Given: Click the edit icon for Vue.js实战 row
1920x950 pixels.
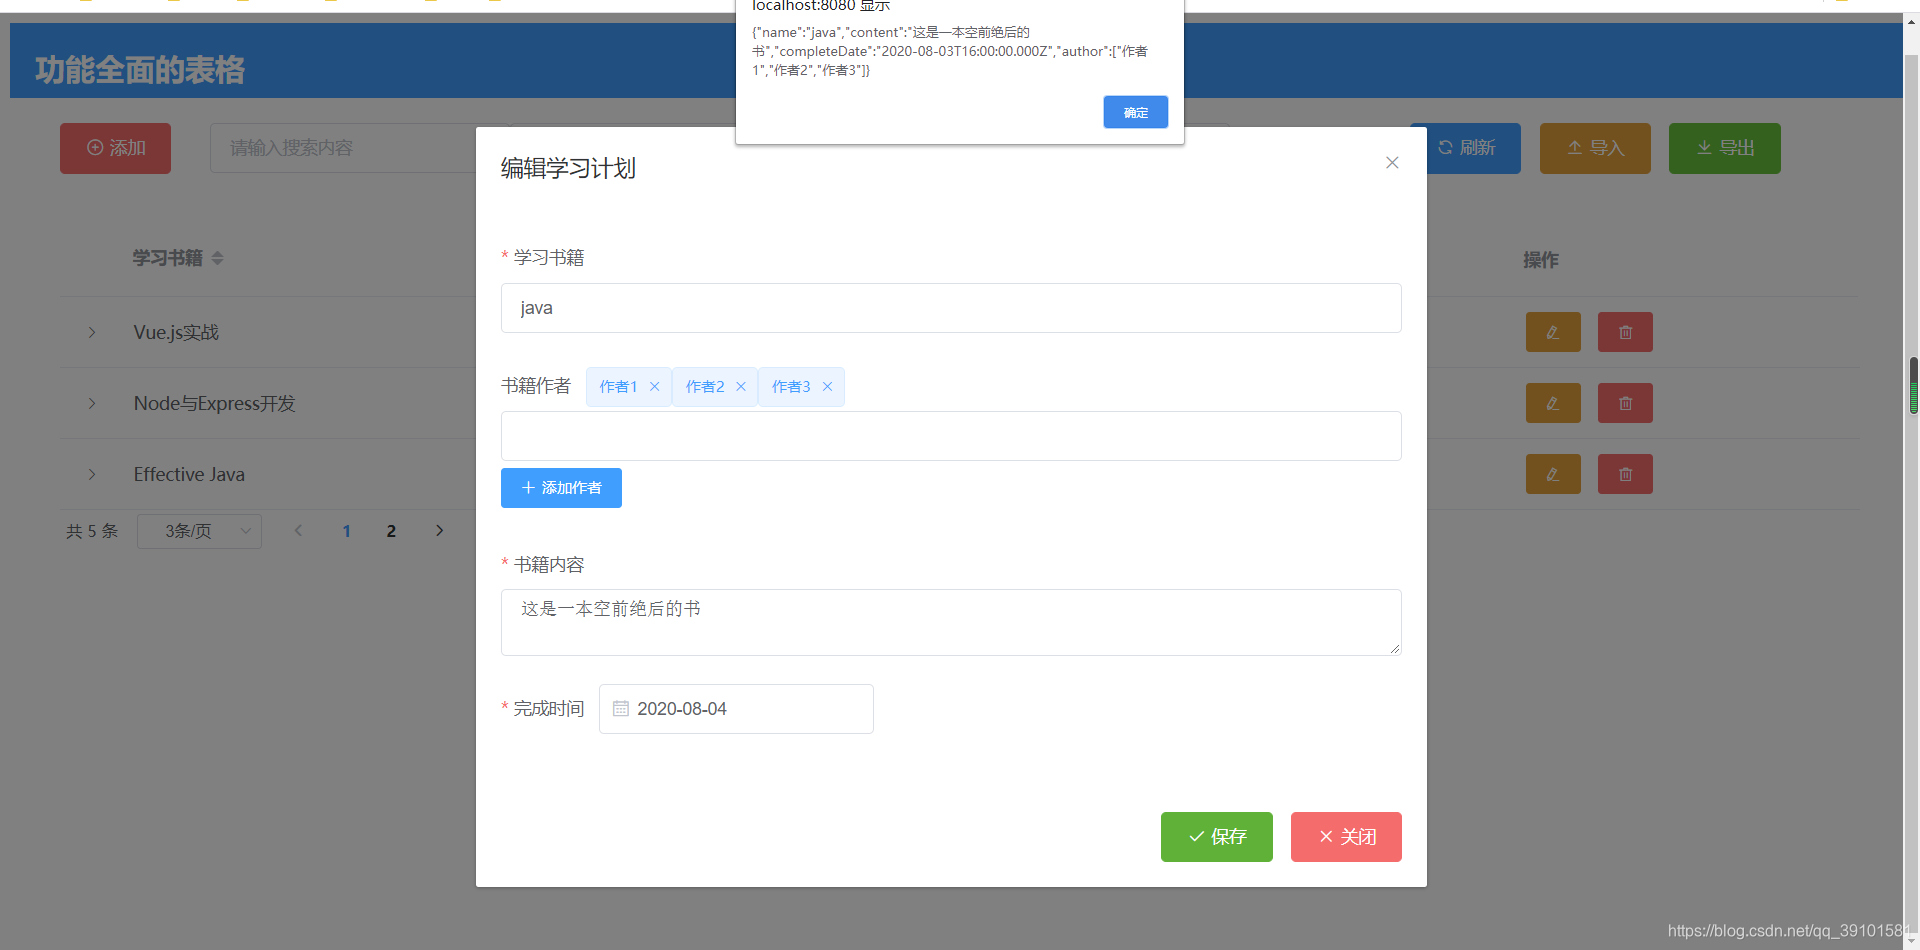Looking at the screenshot, I should pos(1552,332).
